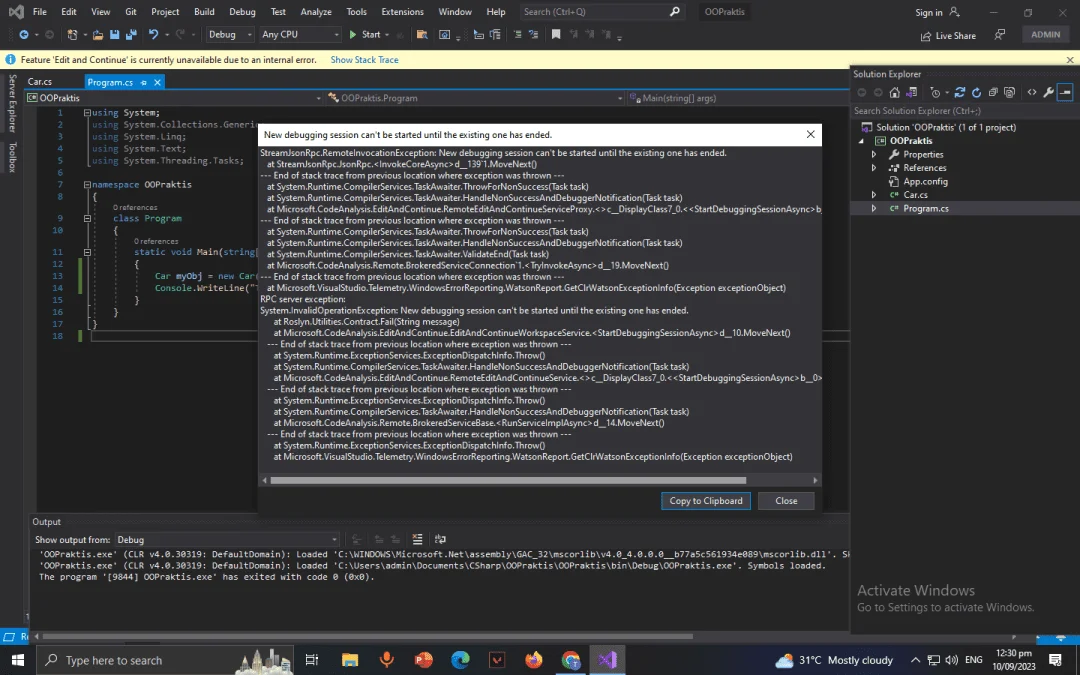This screenshot has width=1080, height=675.
Task: Open the OOPraktis.Program type dropdown
Action: tap(475, 98)
